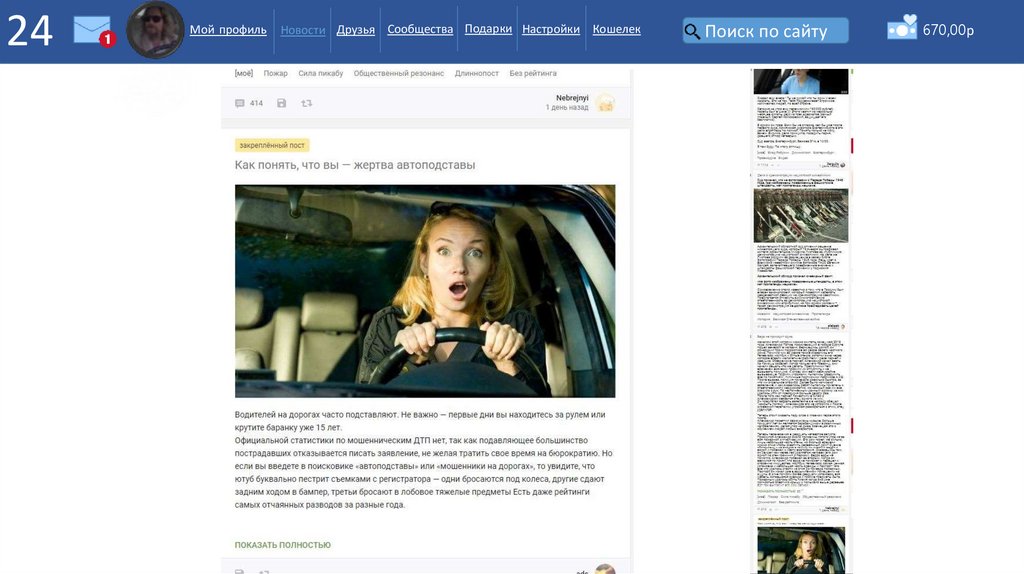Click the shocked woman driver photo
This screenshot has height=574, width=1024.
[425, 291]
